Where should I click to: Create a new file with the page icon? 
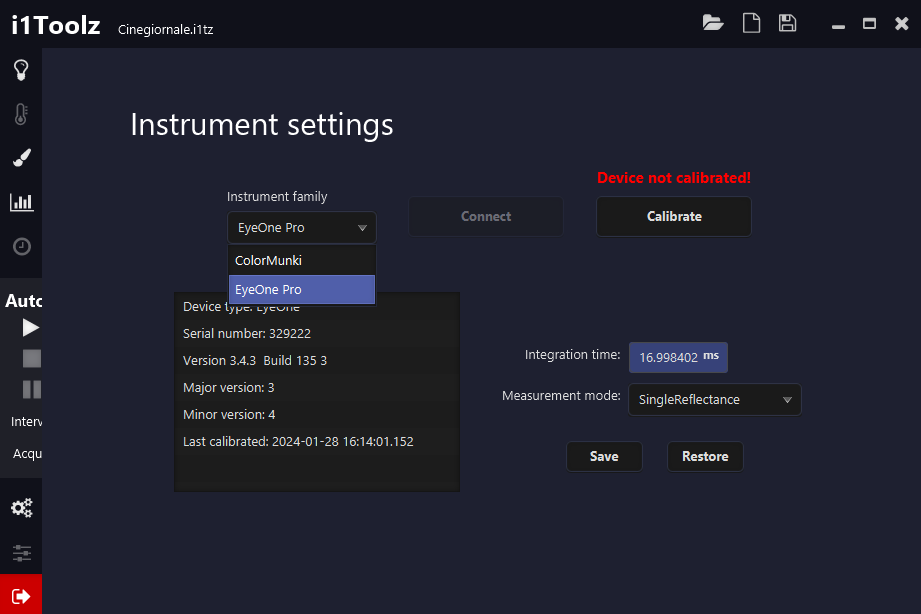click(751, 23)
